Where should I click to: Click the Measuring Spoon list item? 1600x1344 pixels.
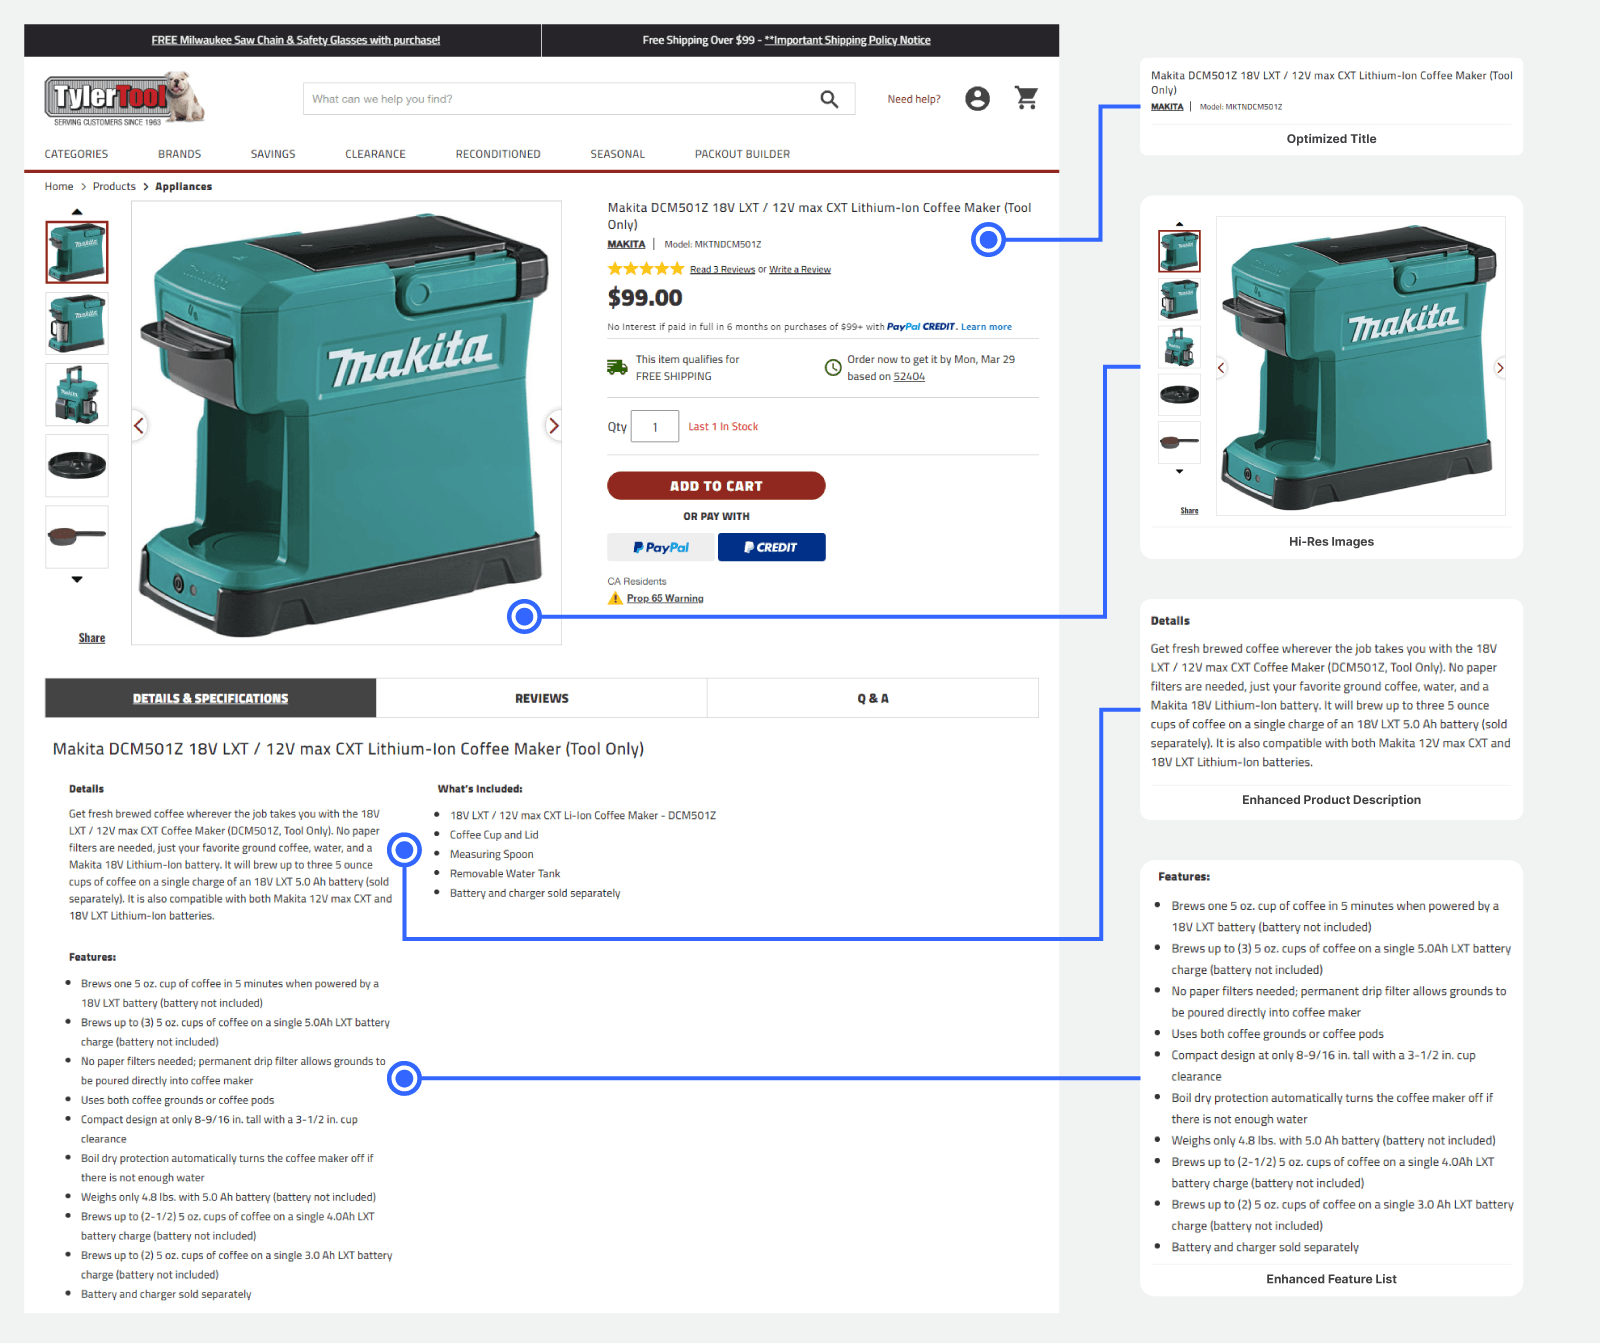tap(491, 854)
